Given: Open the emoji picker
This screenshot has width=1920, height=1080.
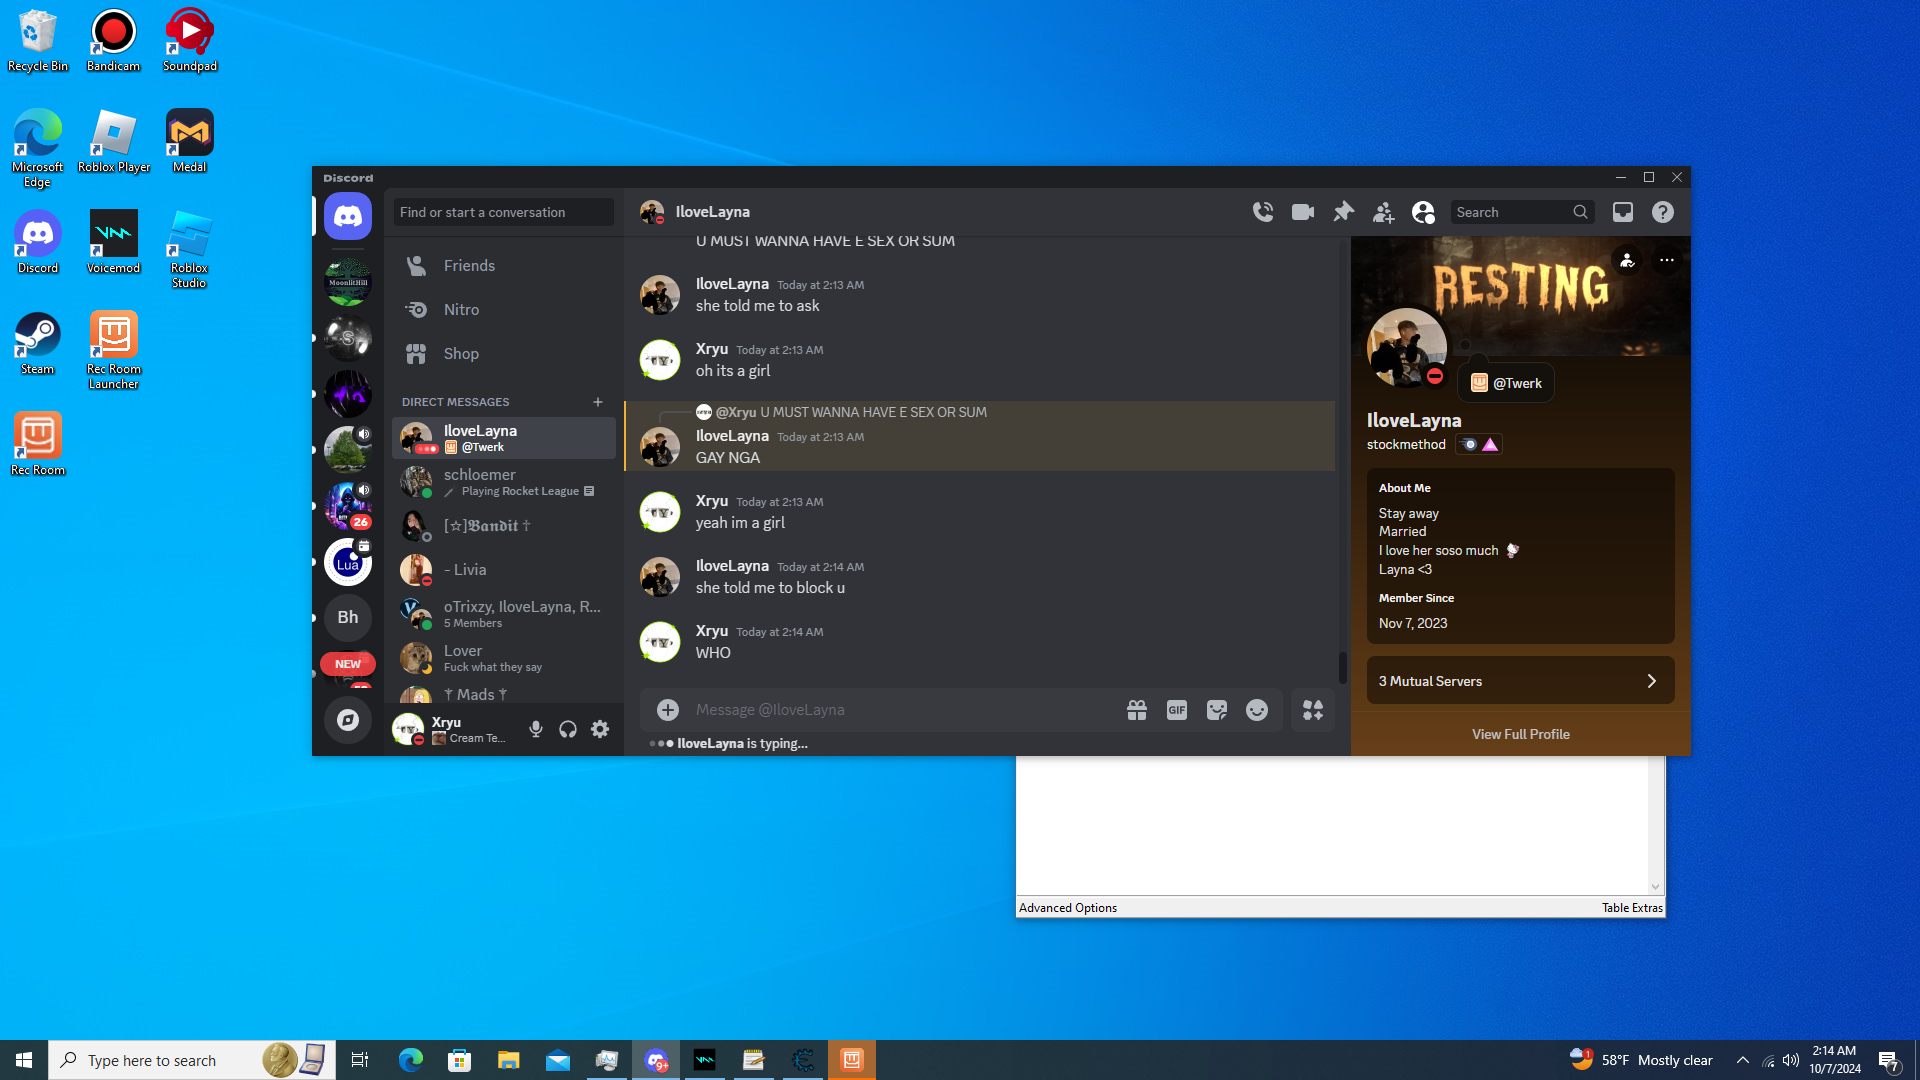Looking at the screenshot, I should [1256, 710].
